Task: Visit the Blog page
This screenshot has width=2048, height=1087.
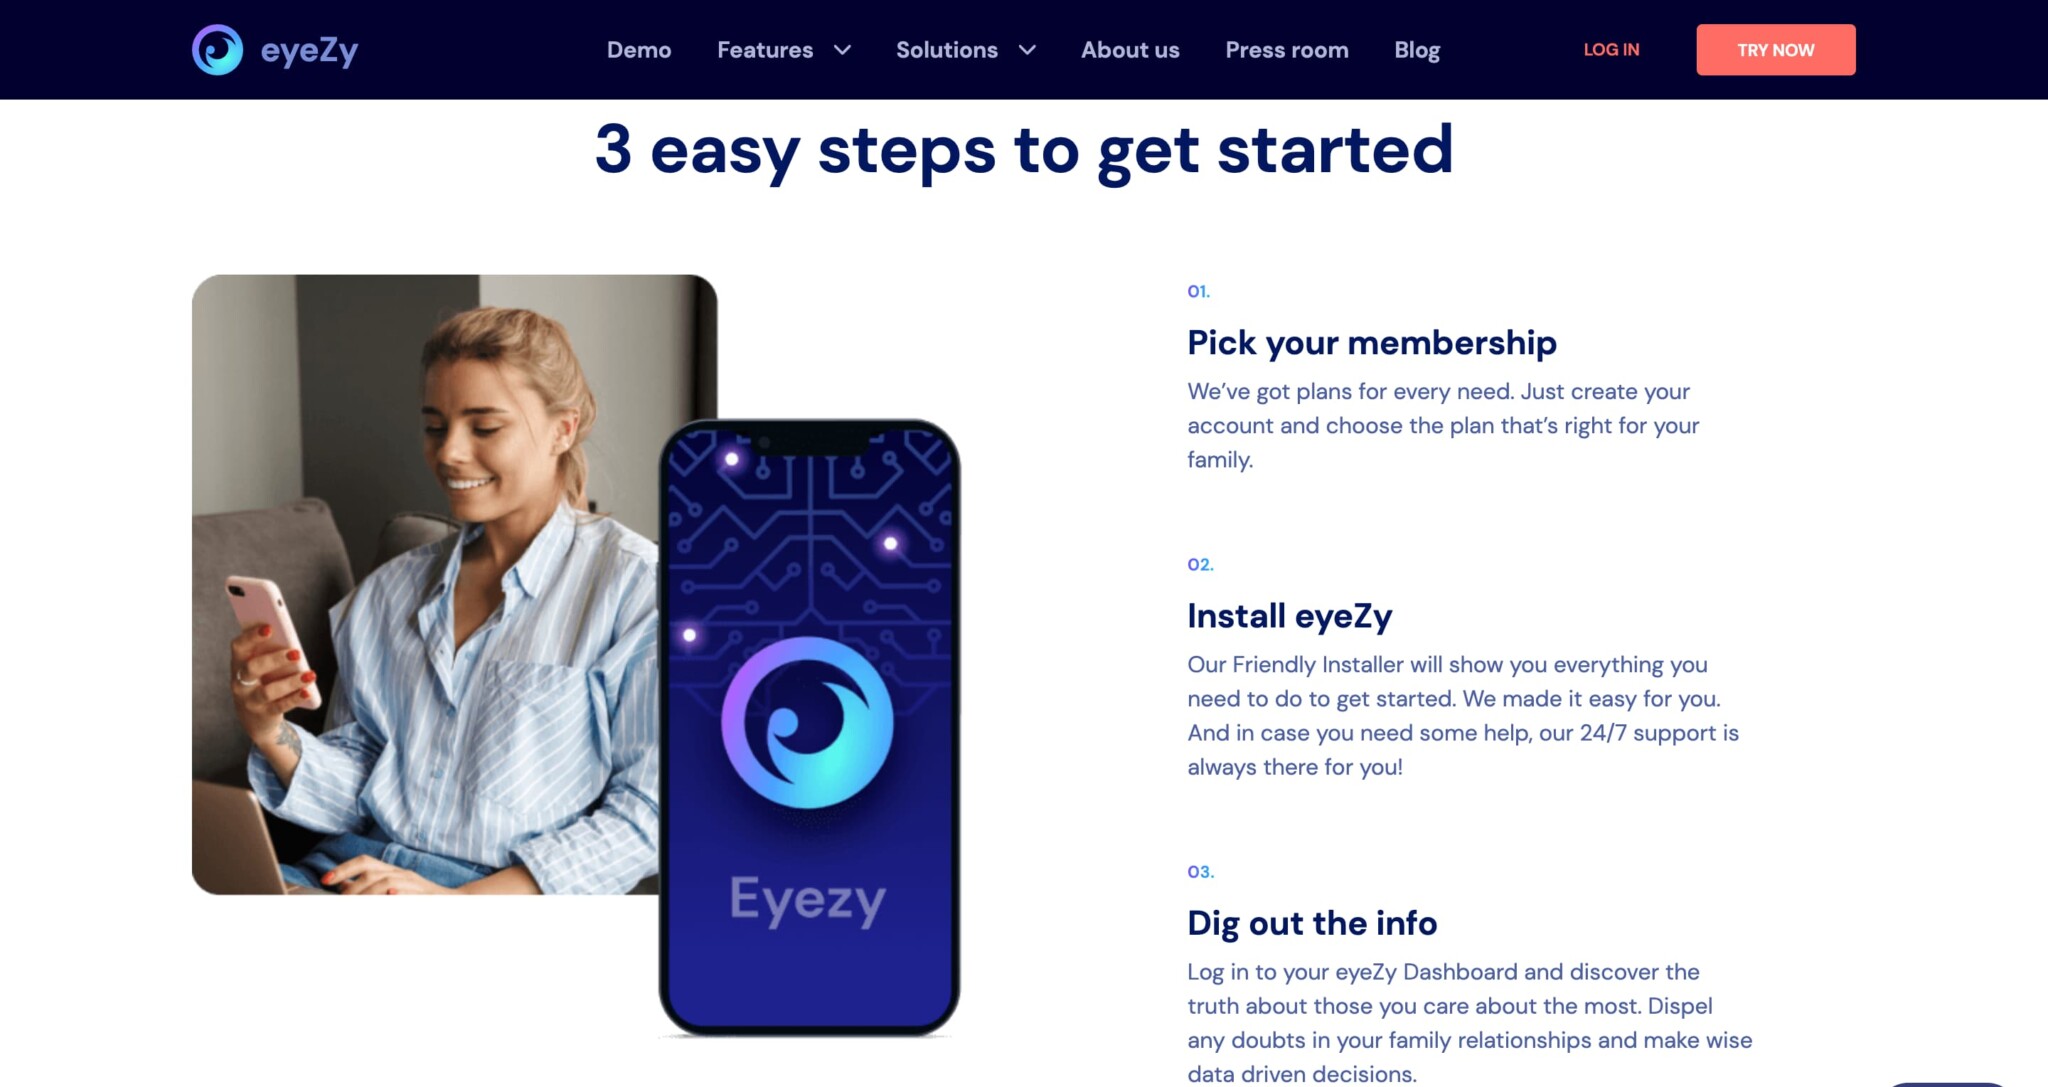Action: tap(1417, 50)
